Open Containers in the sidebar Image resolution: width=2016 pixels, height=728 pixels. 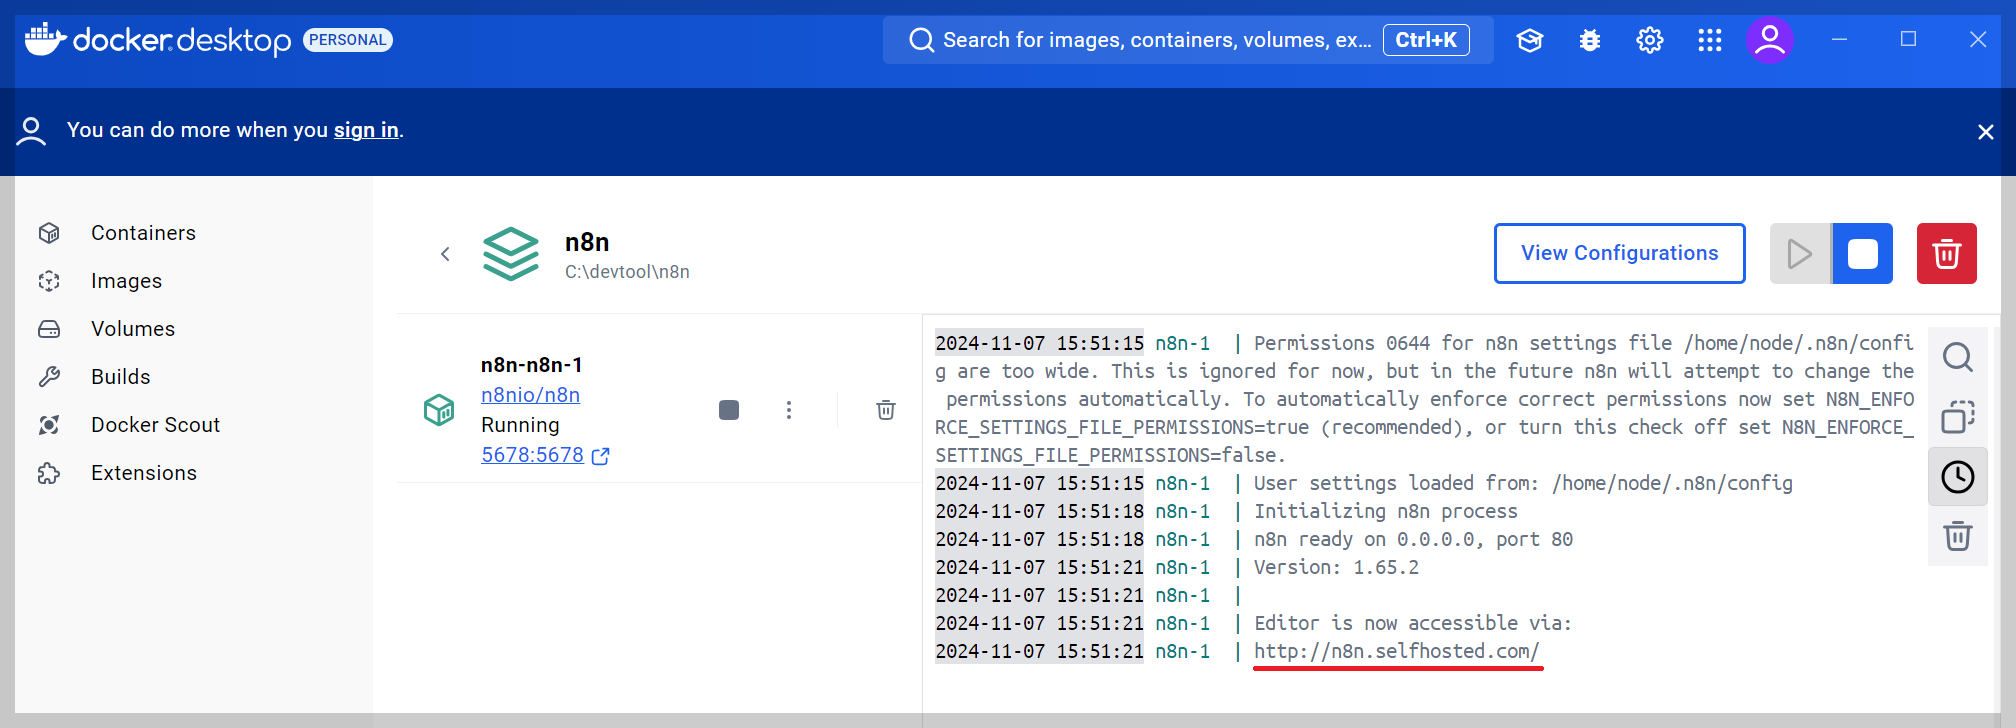click(x=143, y=233)
